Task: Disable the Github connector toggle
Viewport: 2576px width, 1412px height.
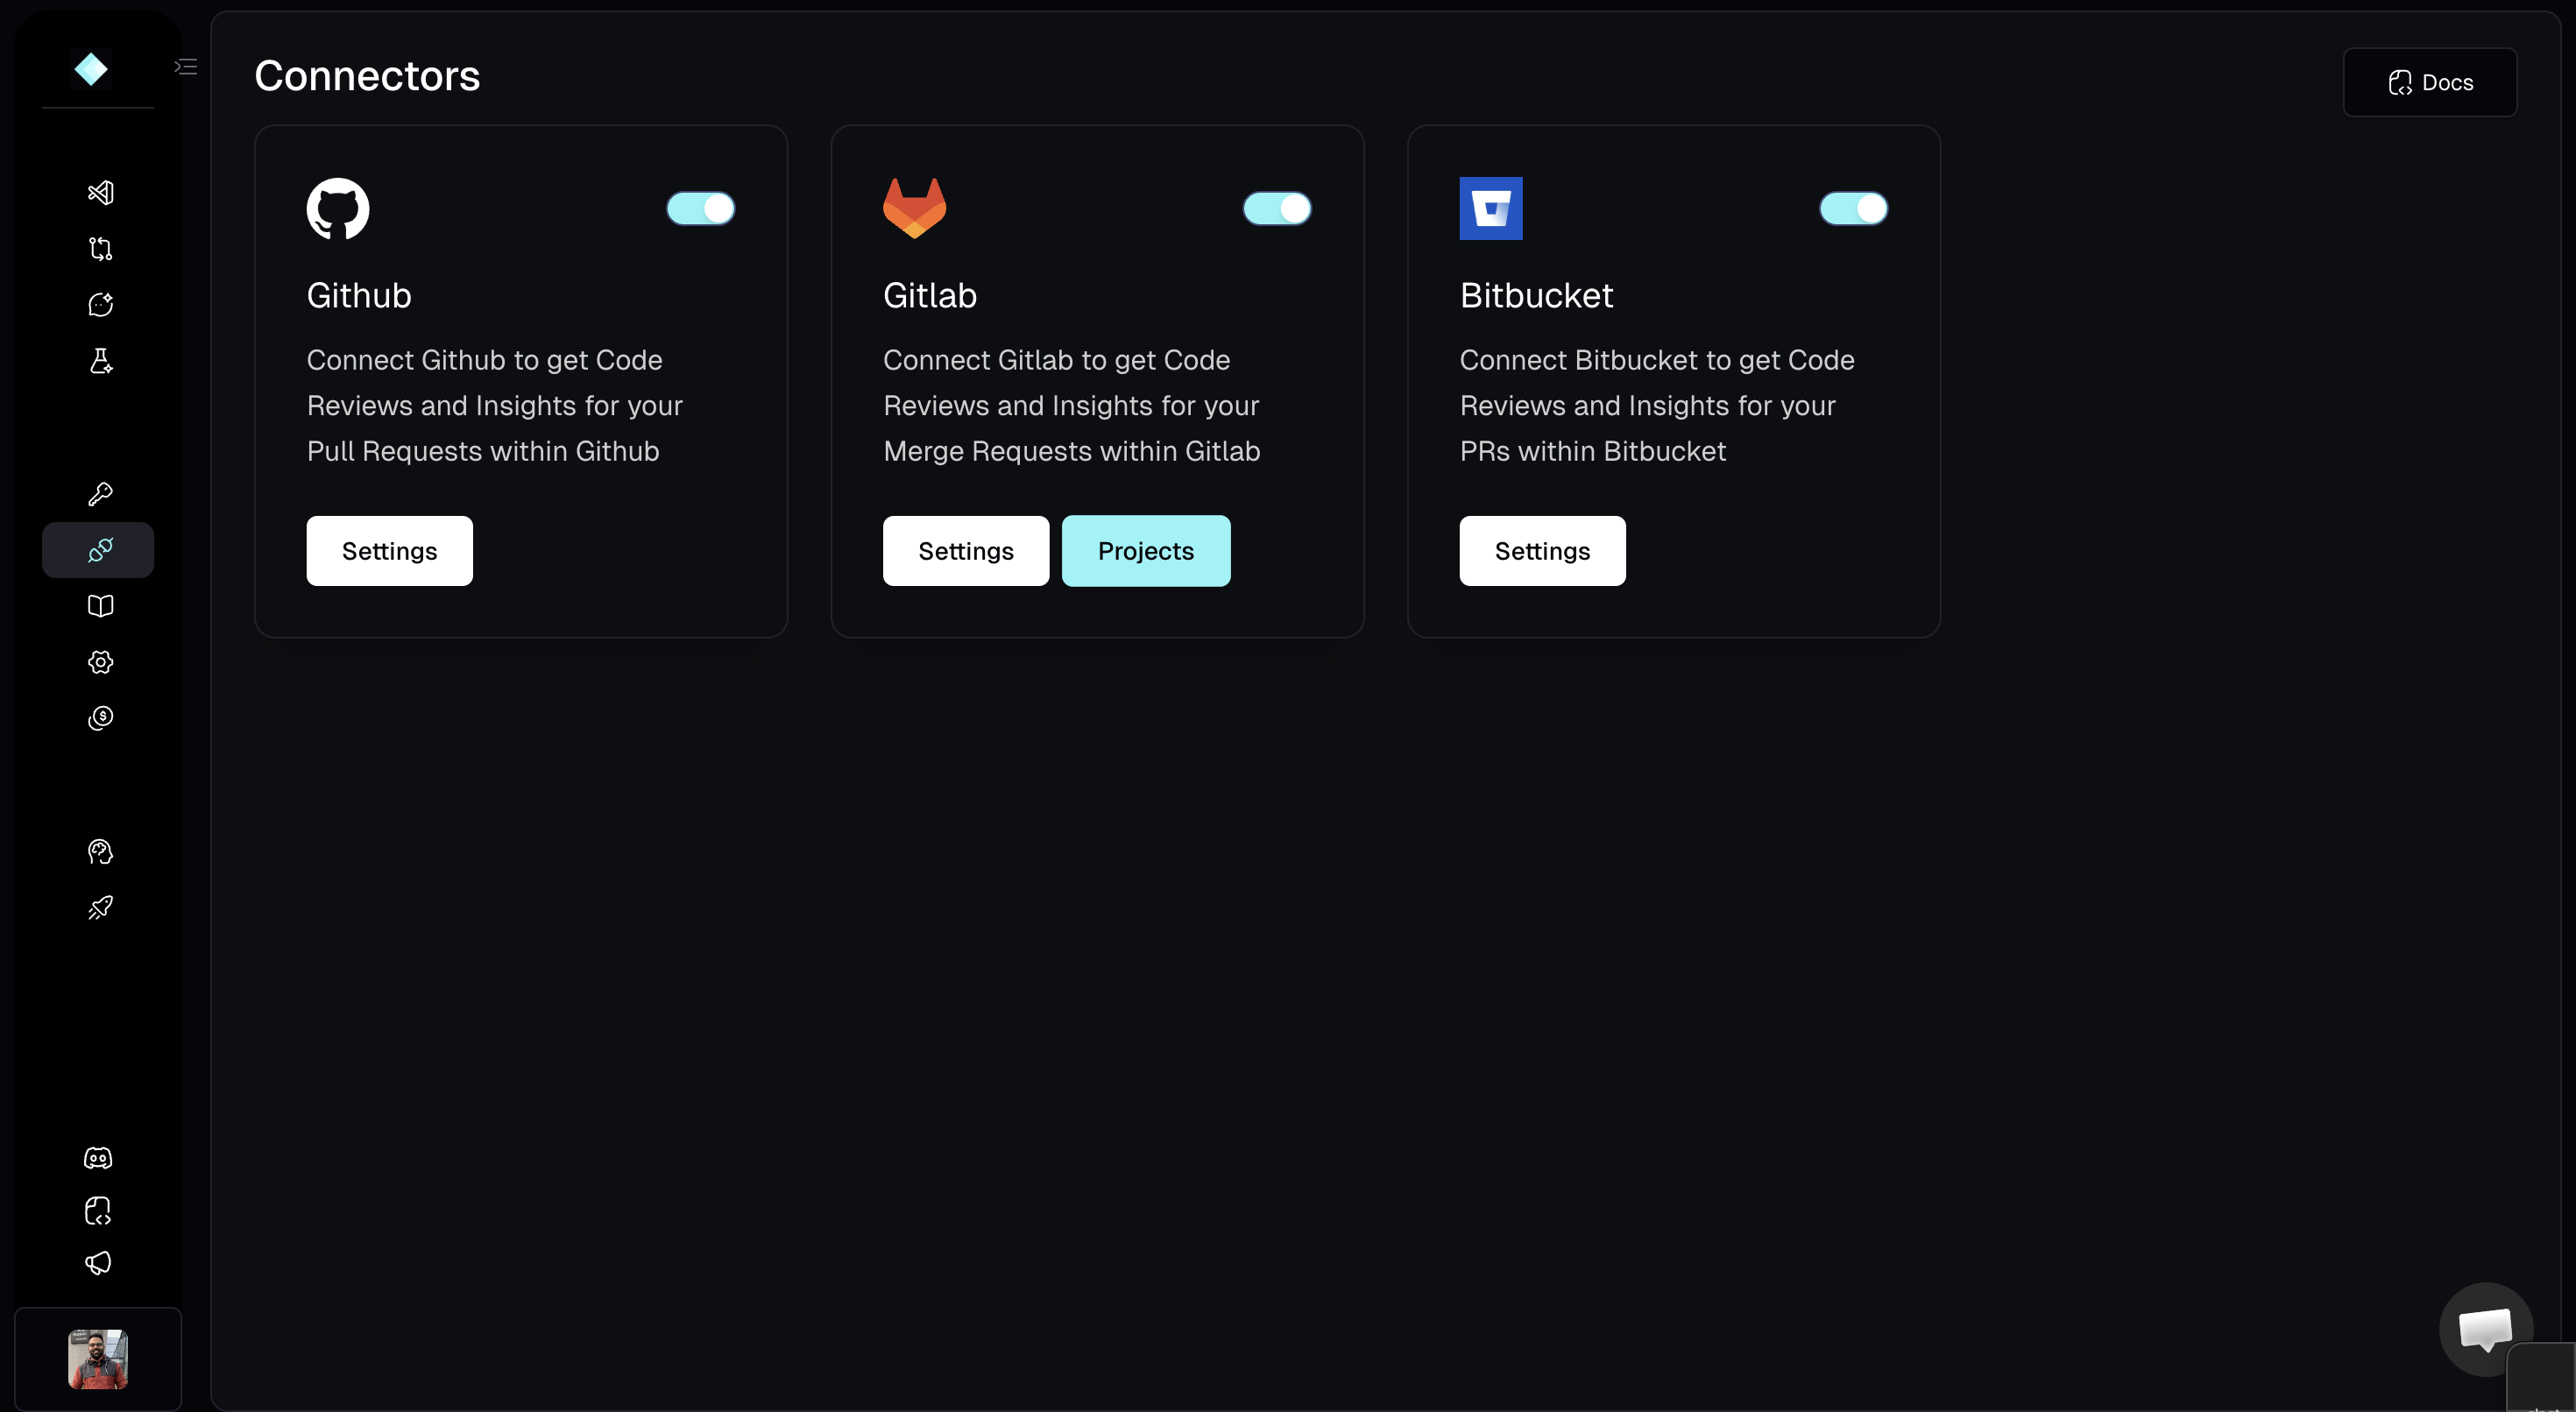Action: coord(701,208)
